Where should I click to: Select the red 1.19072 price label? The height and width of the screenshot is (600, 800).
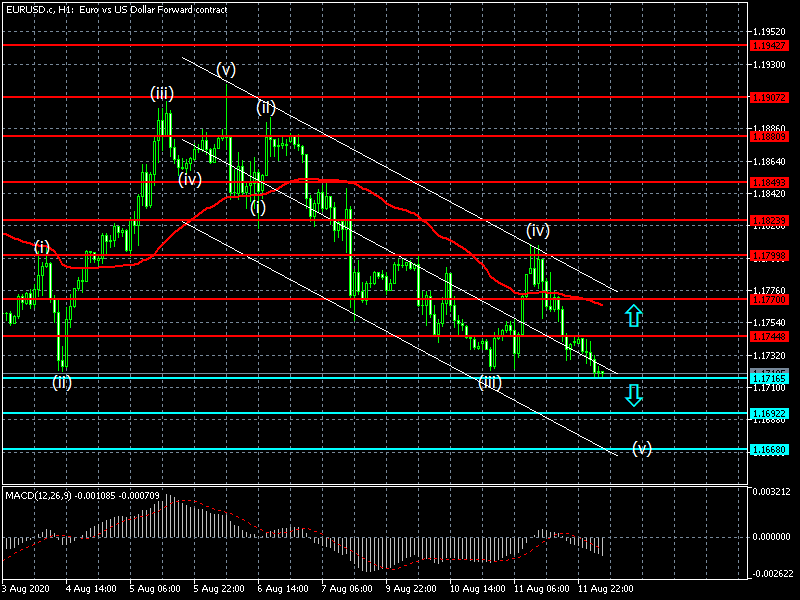tap(769, 97)
